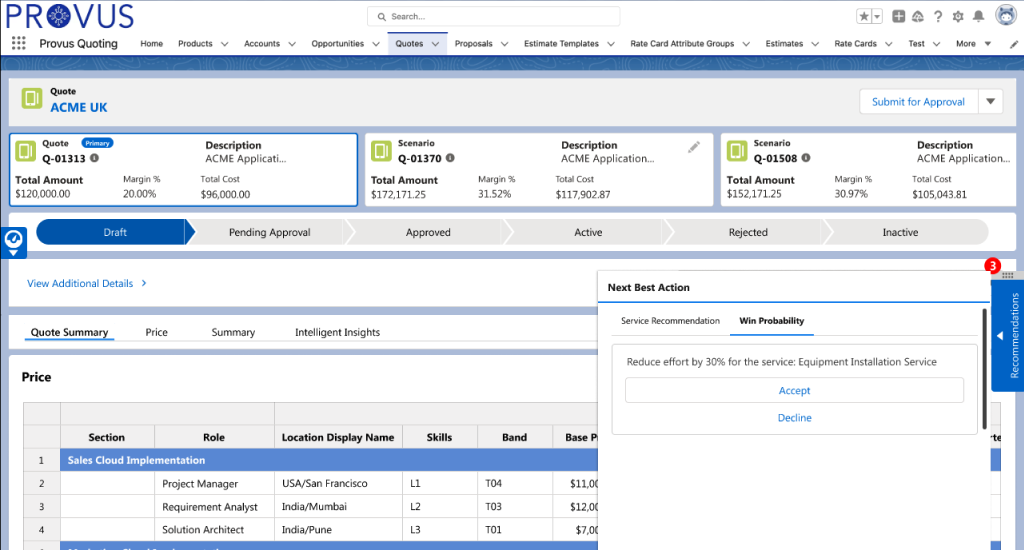The height and width of the screenshot is (550, 1024).
Task: Select the Active path stage
Action: click(588, 232)
